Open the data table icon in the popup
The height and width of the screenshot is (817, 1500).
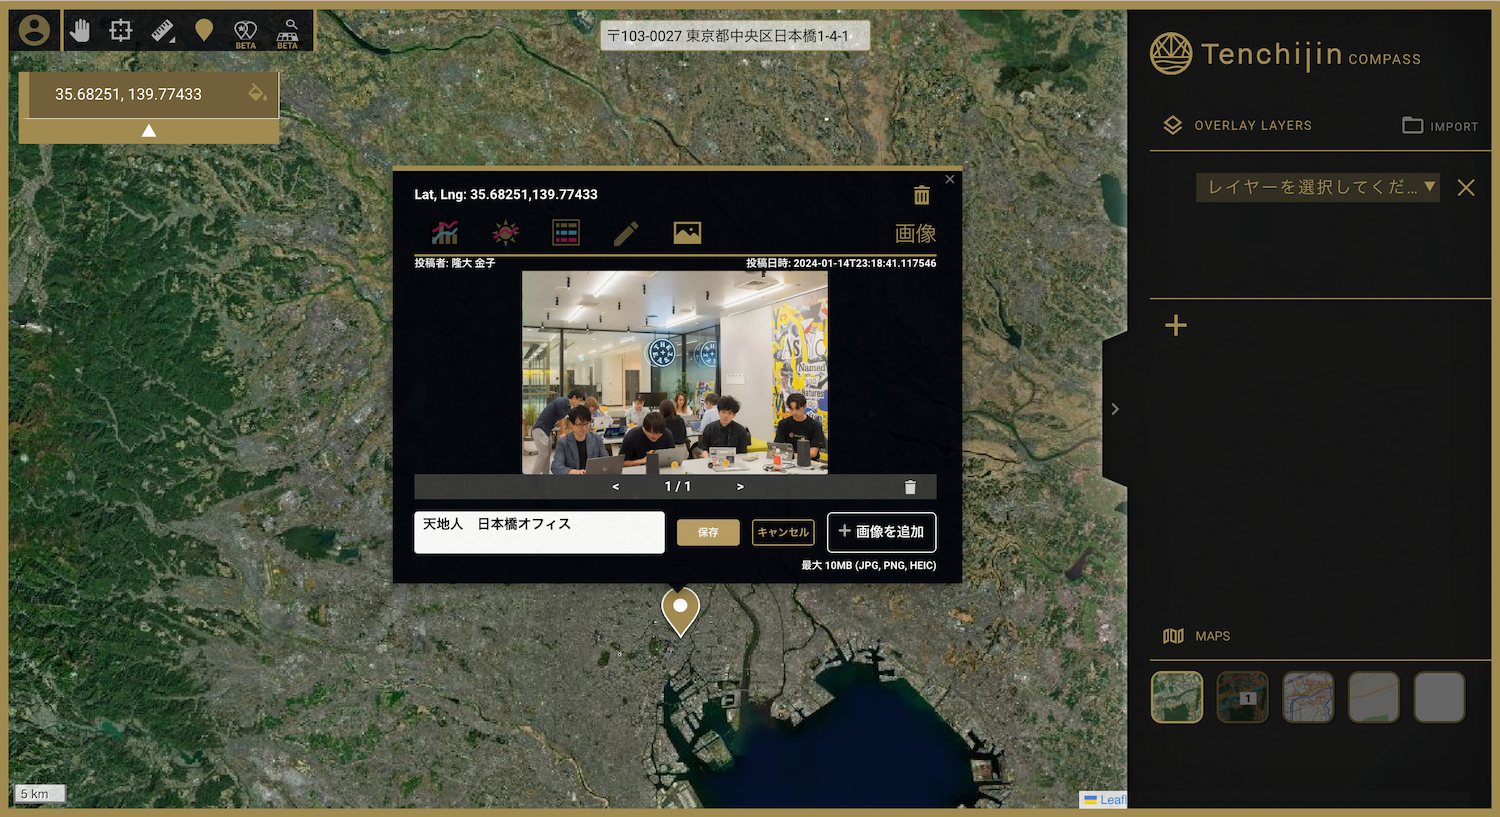[565, 232]
